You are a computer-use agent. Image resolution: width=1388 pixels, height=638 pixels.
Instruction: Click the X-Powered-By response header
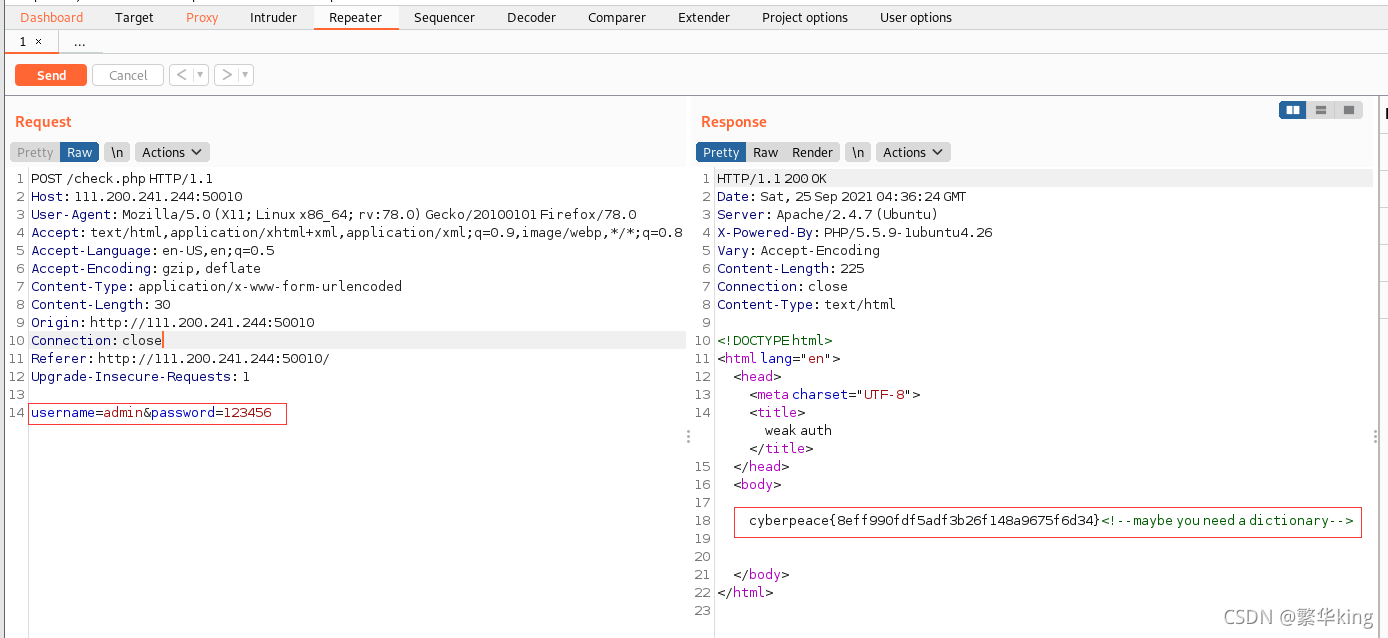point(855,232)
